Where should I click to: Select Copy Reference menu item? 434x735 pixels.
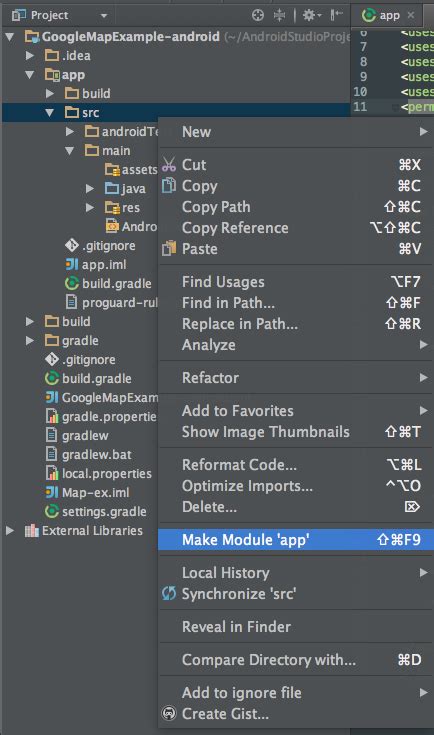click(x=294, y=228)
